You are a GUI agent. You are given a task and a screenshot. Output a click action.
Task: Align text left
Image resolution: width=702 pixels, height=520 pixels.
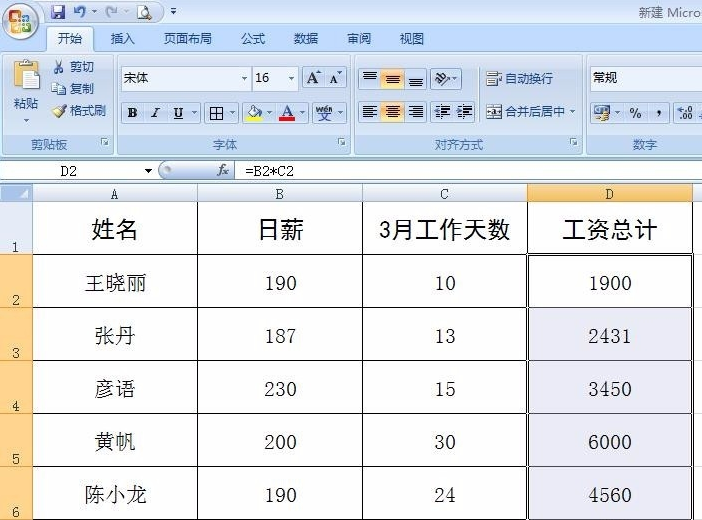click(x=369, y=111)
